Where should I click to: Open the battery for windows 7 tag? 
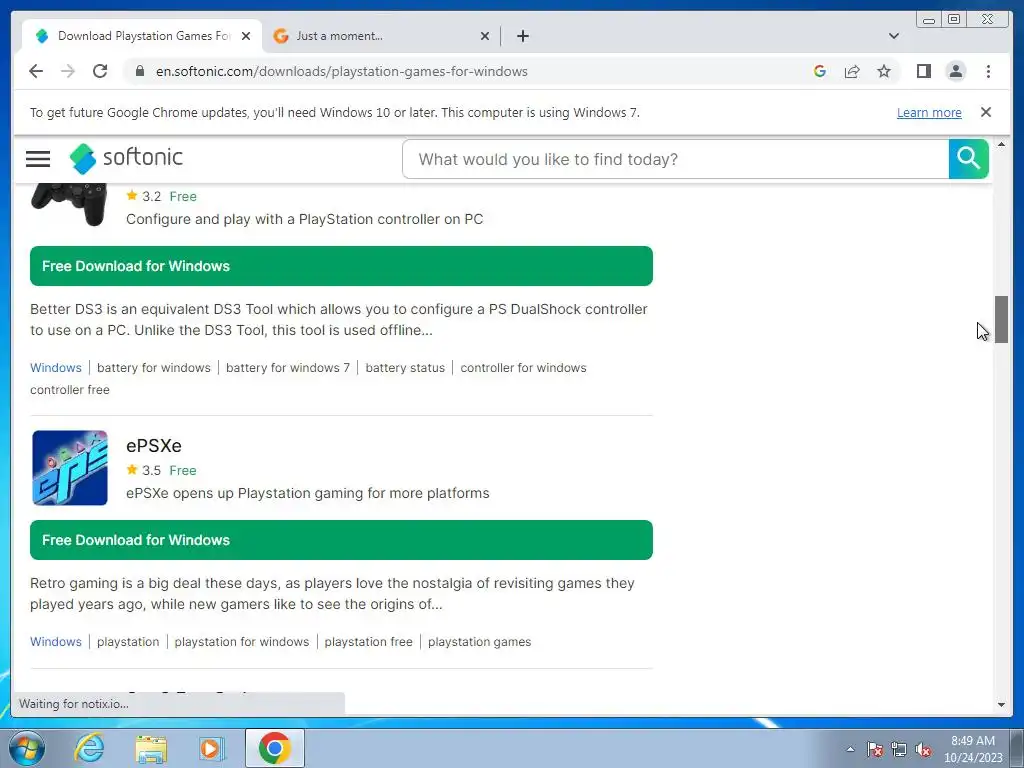(x=287, y=368)
